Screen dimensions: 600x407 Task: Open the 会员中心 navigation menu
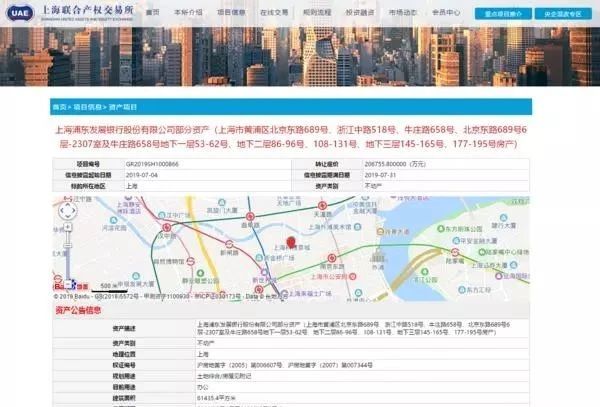click(446, 12)
